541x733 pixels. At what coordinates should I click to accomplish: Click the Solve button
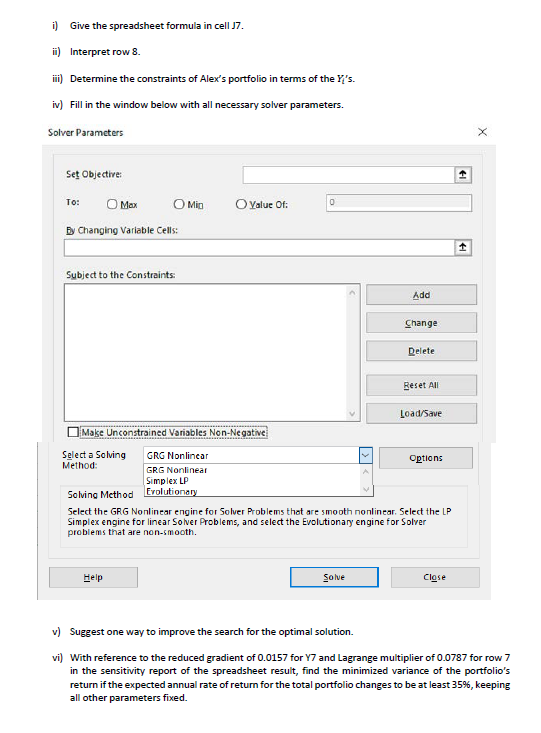(334, 577)
